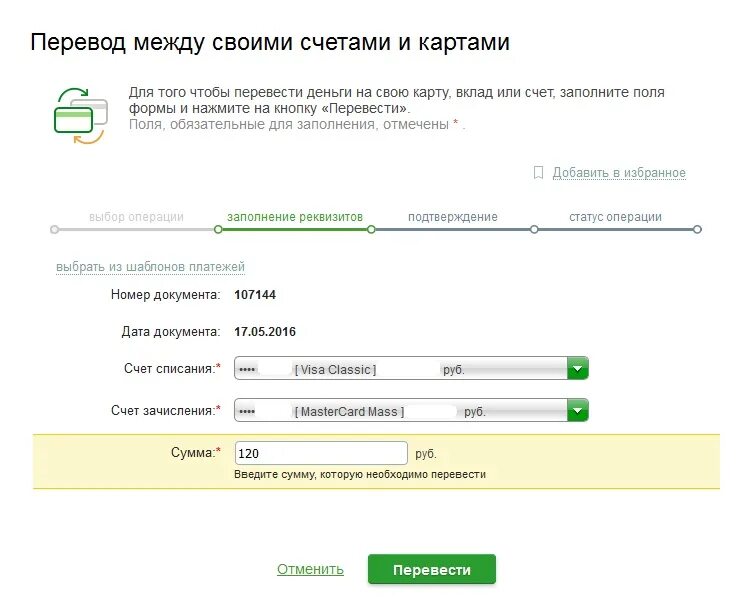Expand the Счет зачисления dropdown arrow

(x=578, y=411)
